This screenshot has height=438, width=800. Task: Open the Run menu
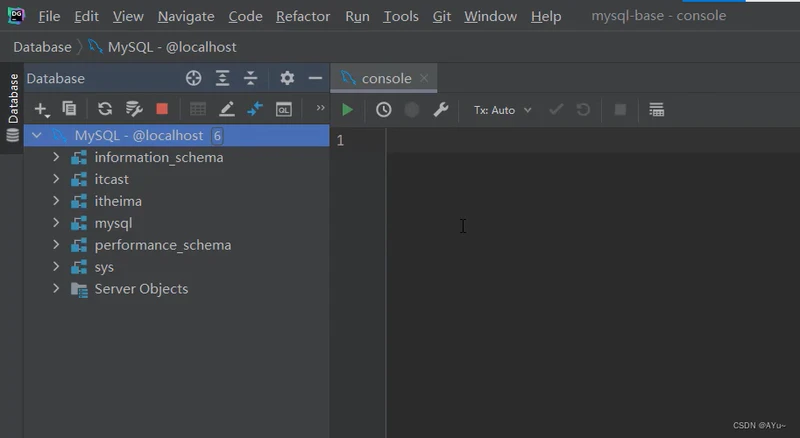(x=357, y=16)
